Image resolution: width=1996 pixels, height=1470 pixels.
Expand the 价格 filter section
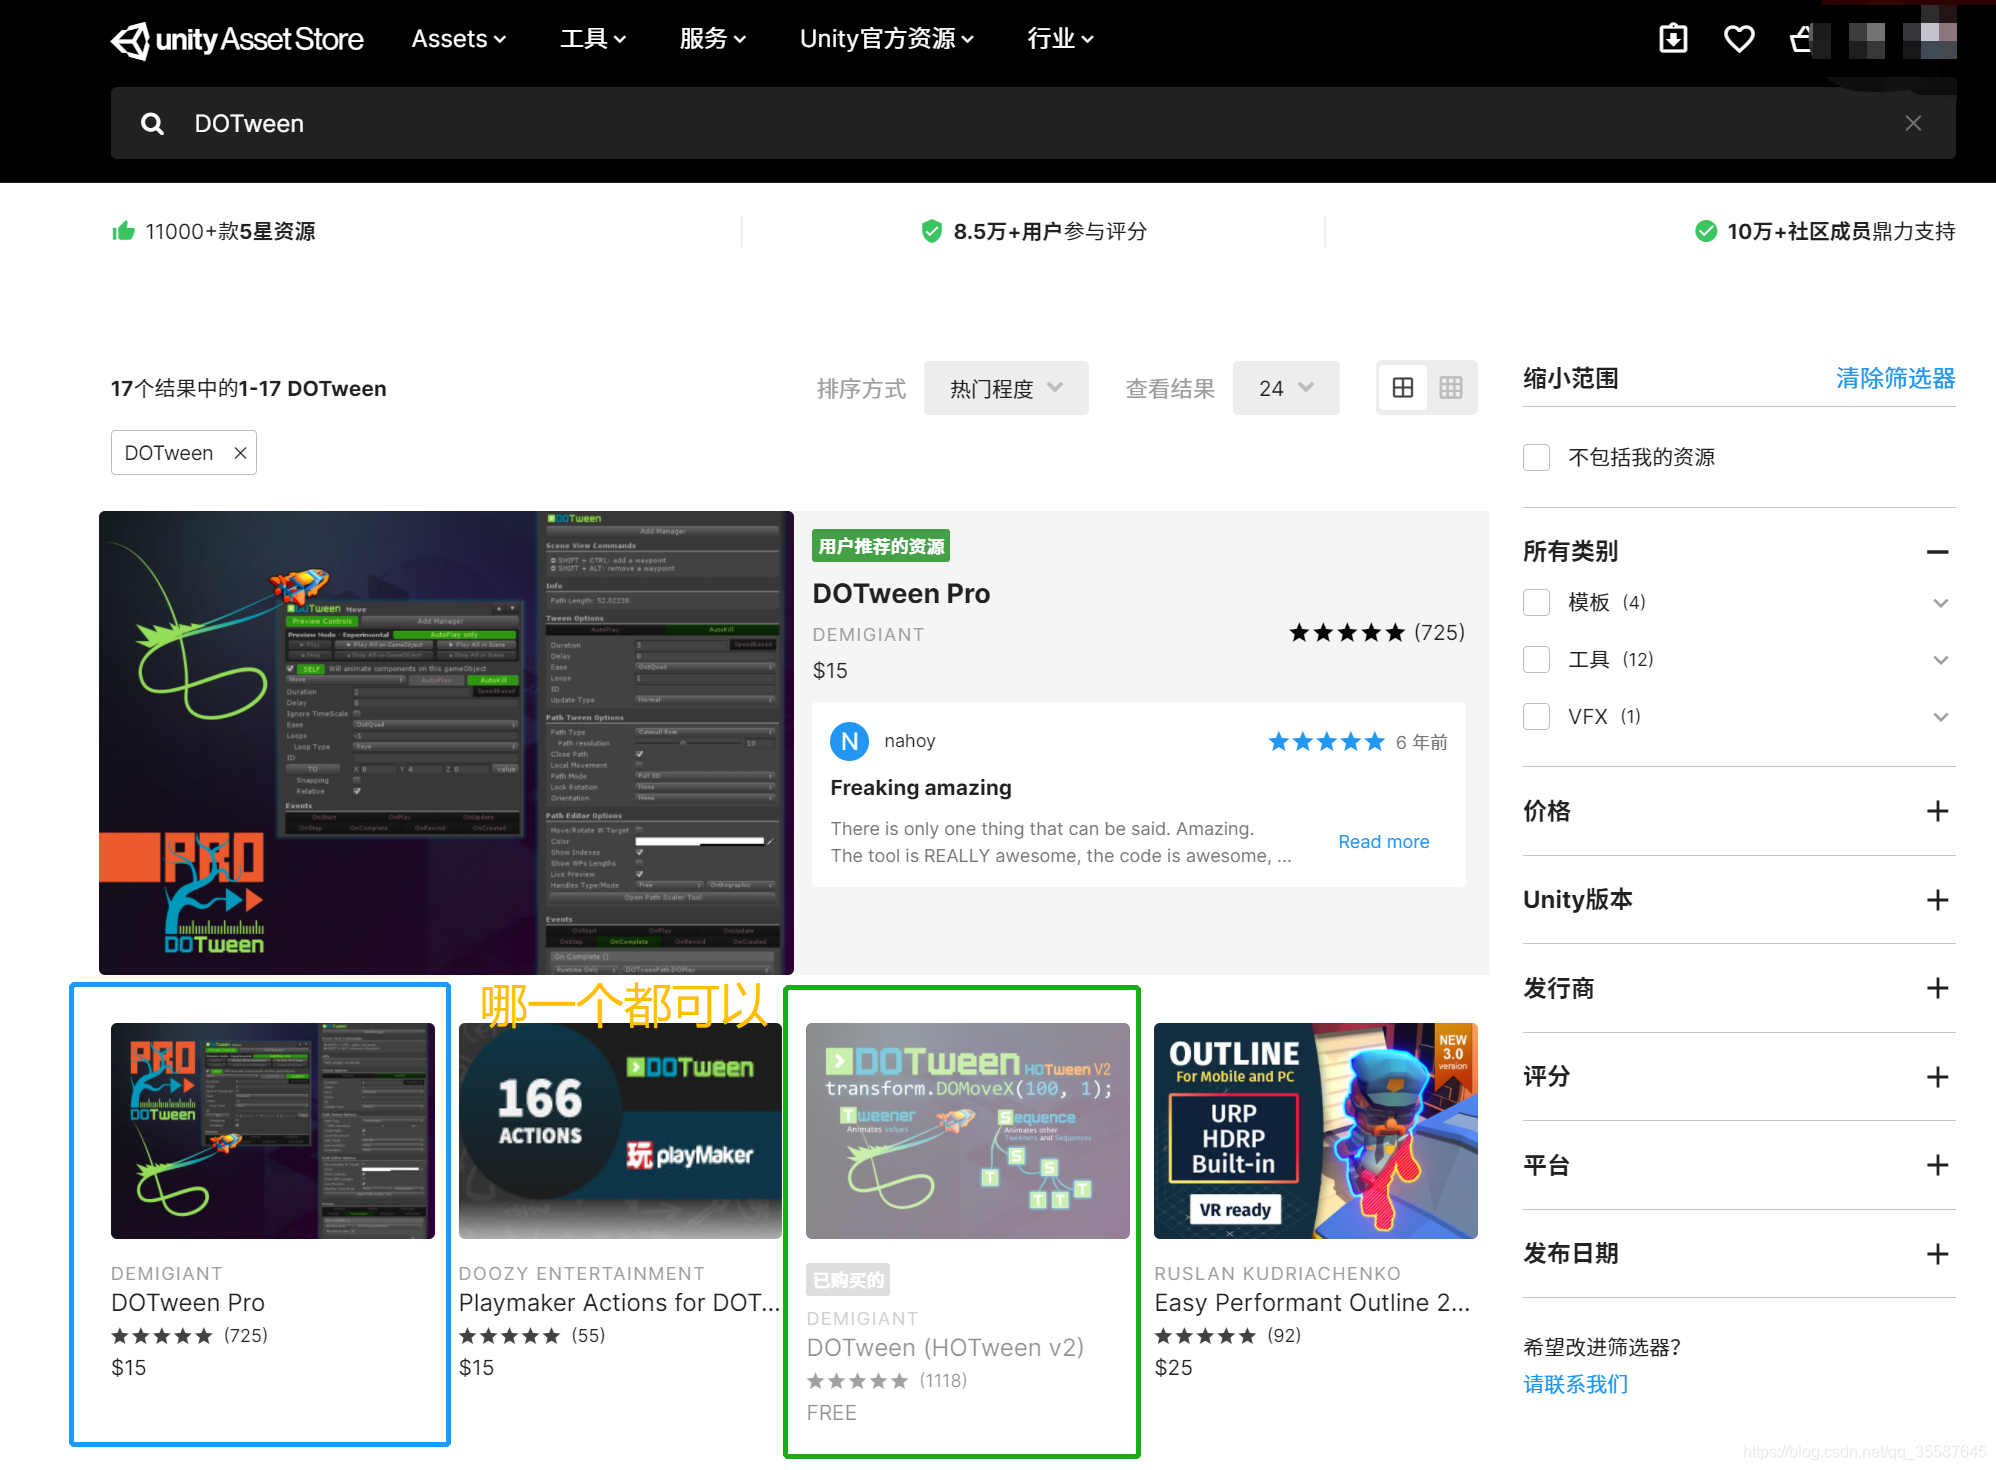[1936, 811]
